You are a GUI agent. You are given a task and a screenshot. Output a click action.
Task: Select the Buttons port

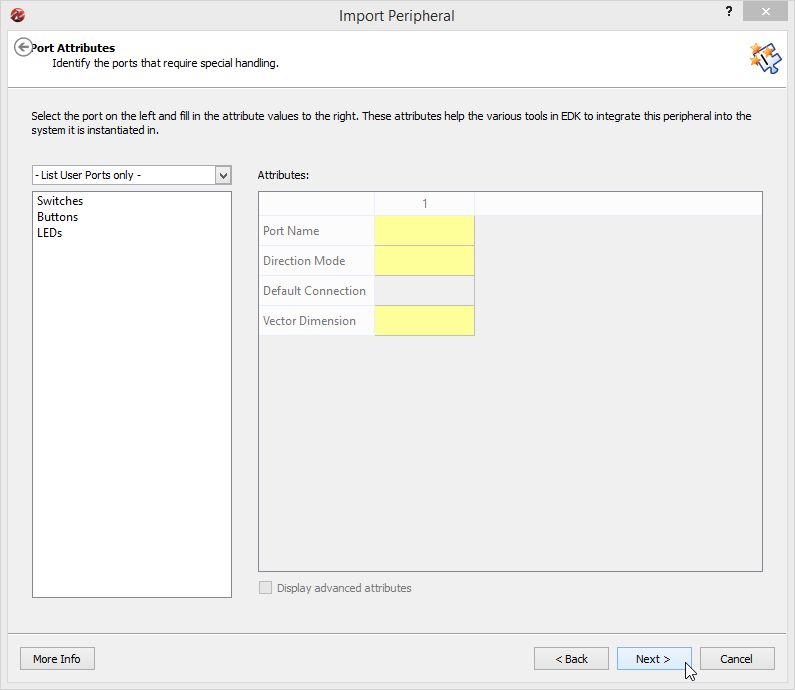[x=57, y=217]
